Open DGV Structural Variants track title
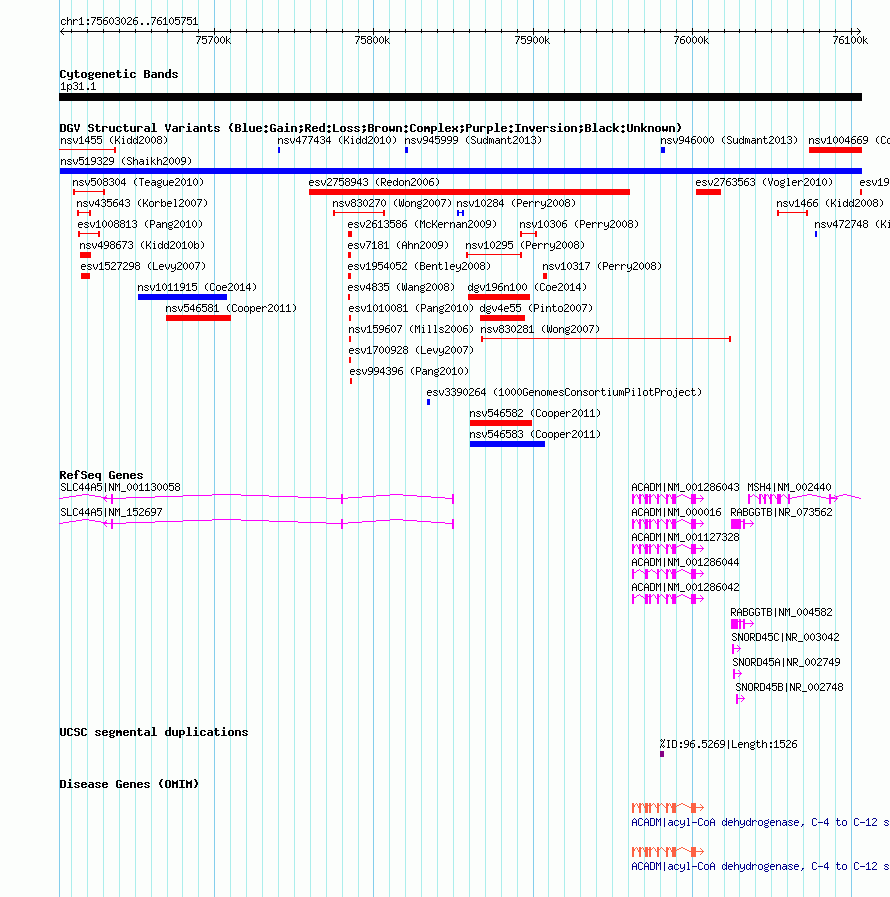Image resolution: width=890 pixels, height=897 pixels. (371, 128)
